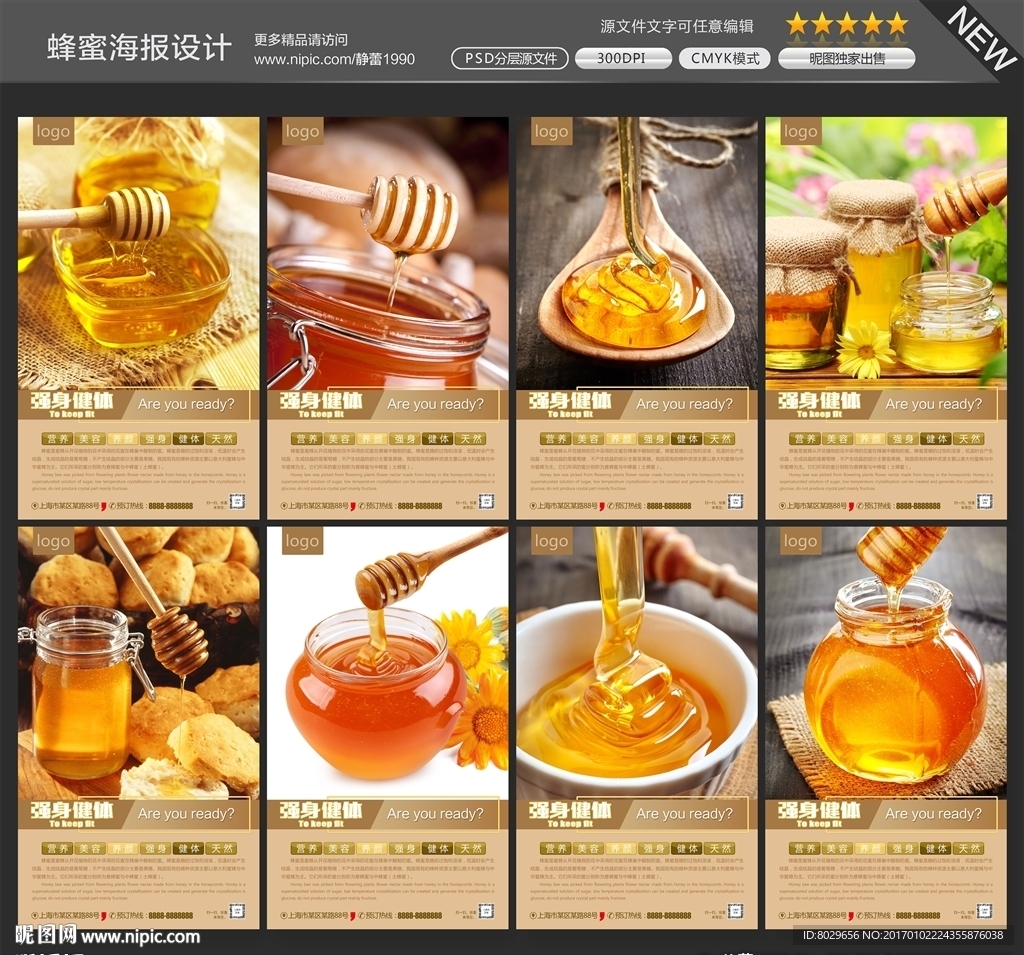
Task: Click the logo box on the square glass dish poster
Action: (53, 131)
